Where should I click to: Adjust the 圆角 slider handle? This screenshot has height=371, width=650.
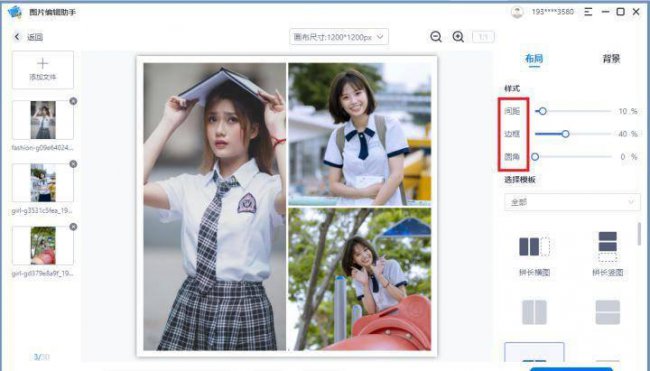(x=535, y=157)
